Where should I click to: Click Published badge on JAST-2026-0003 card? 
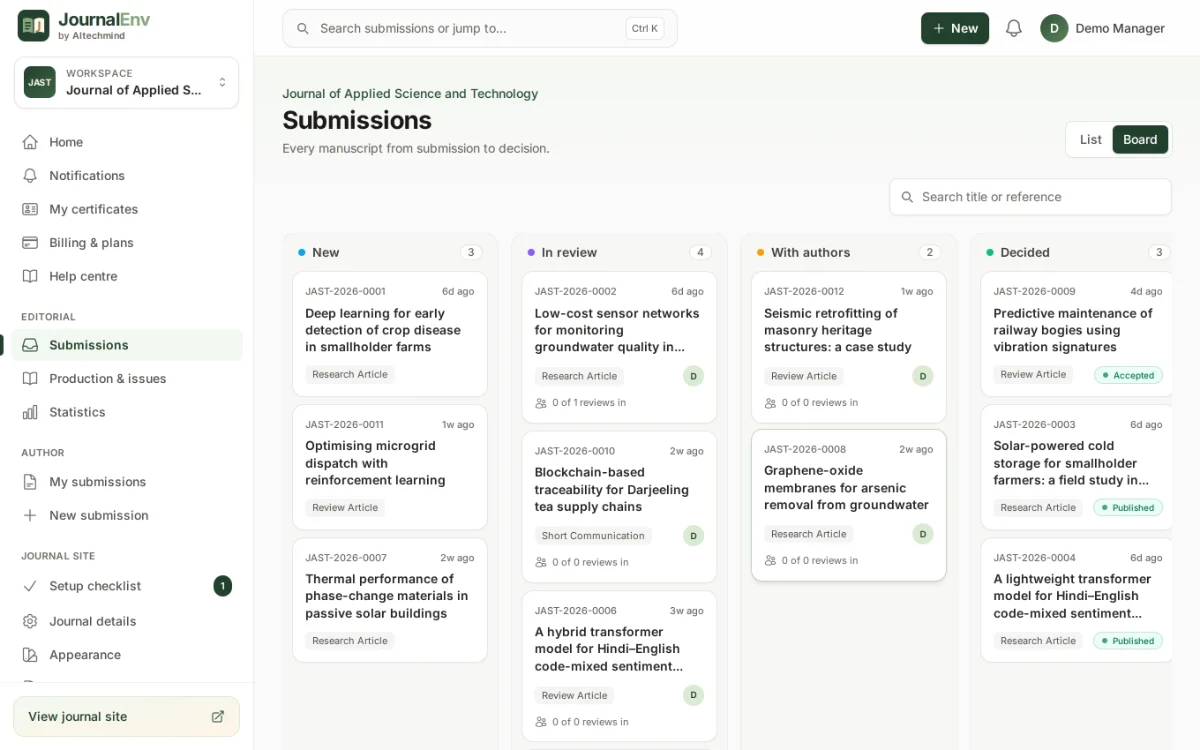pos(1128,507)
